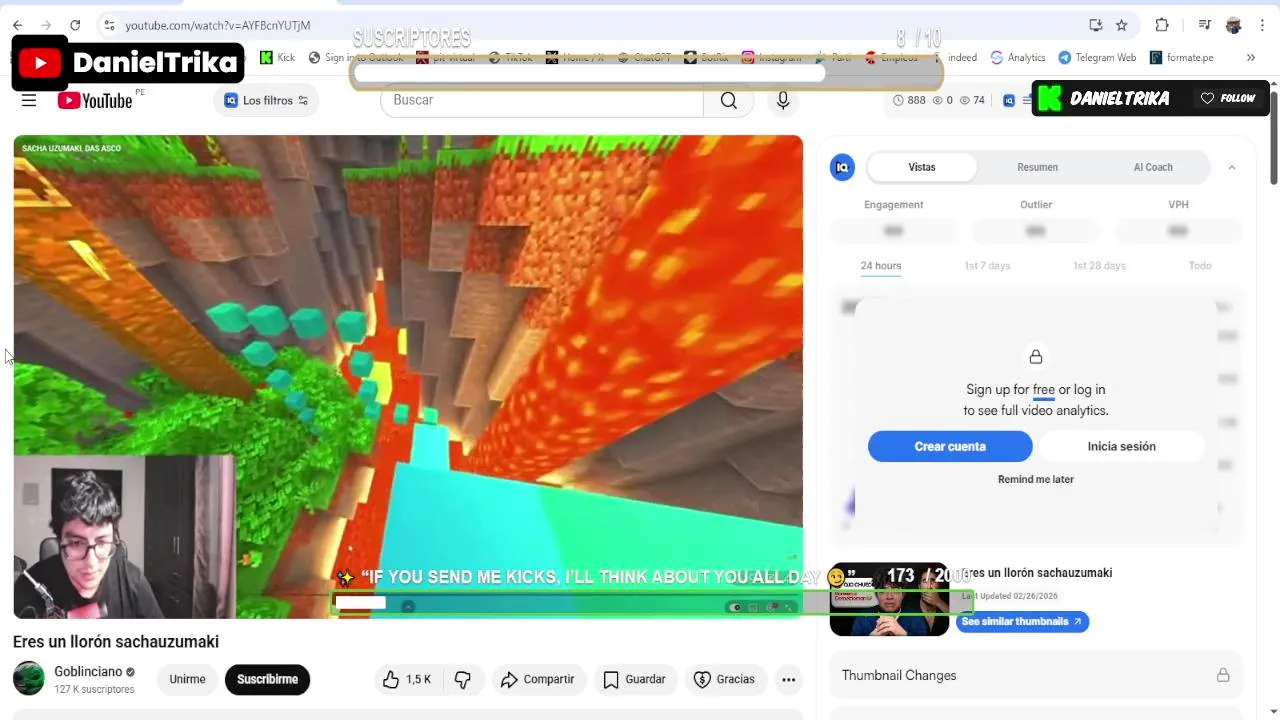Switch to the Vistas tab
Image resolution: width=1280 pixels, height=720 pixels.
coord(922,167)
